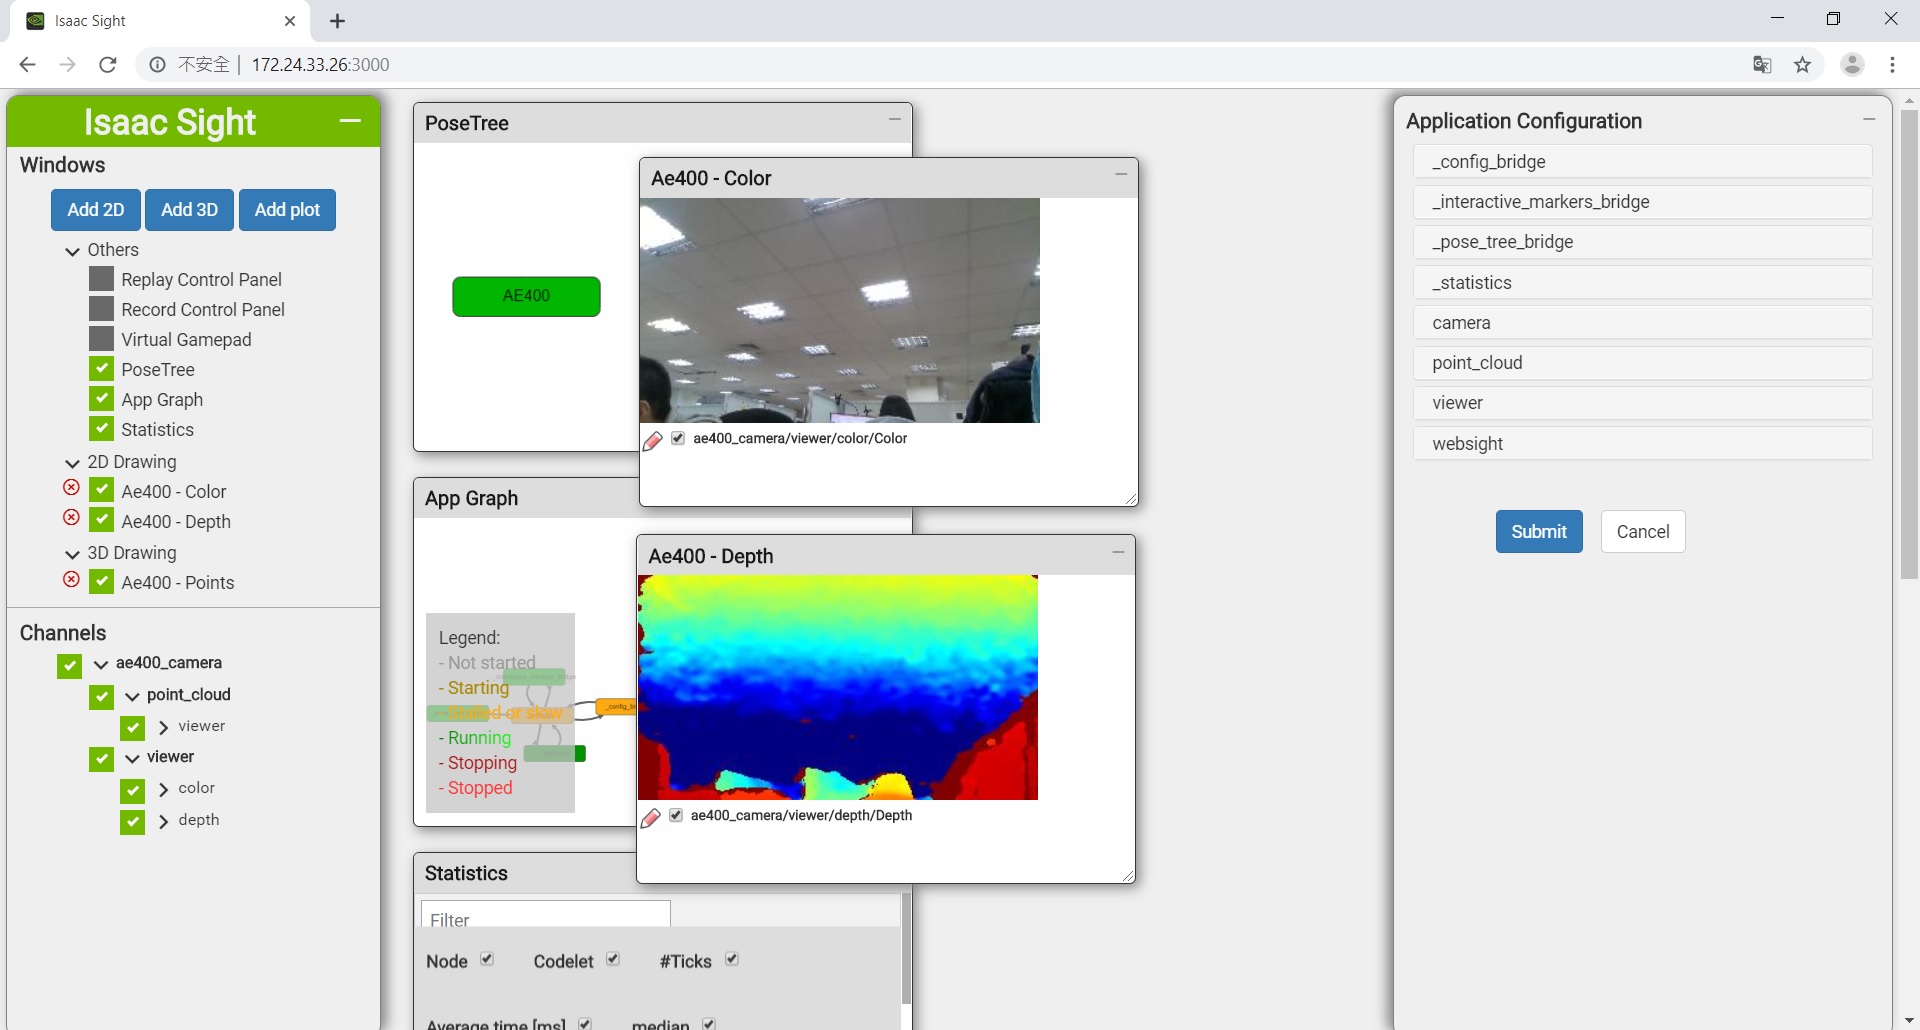Remove Ae400 - Color window with red X
Screen dimensions: 1920x1030
point(71,488)
